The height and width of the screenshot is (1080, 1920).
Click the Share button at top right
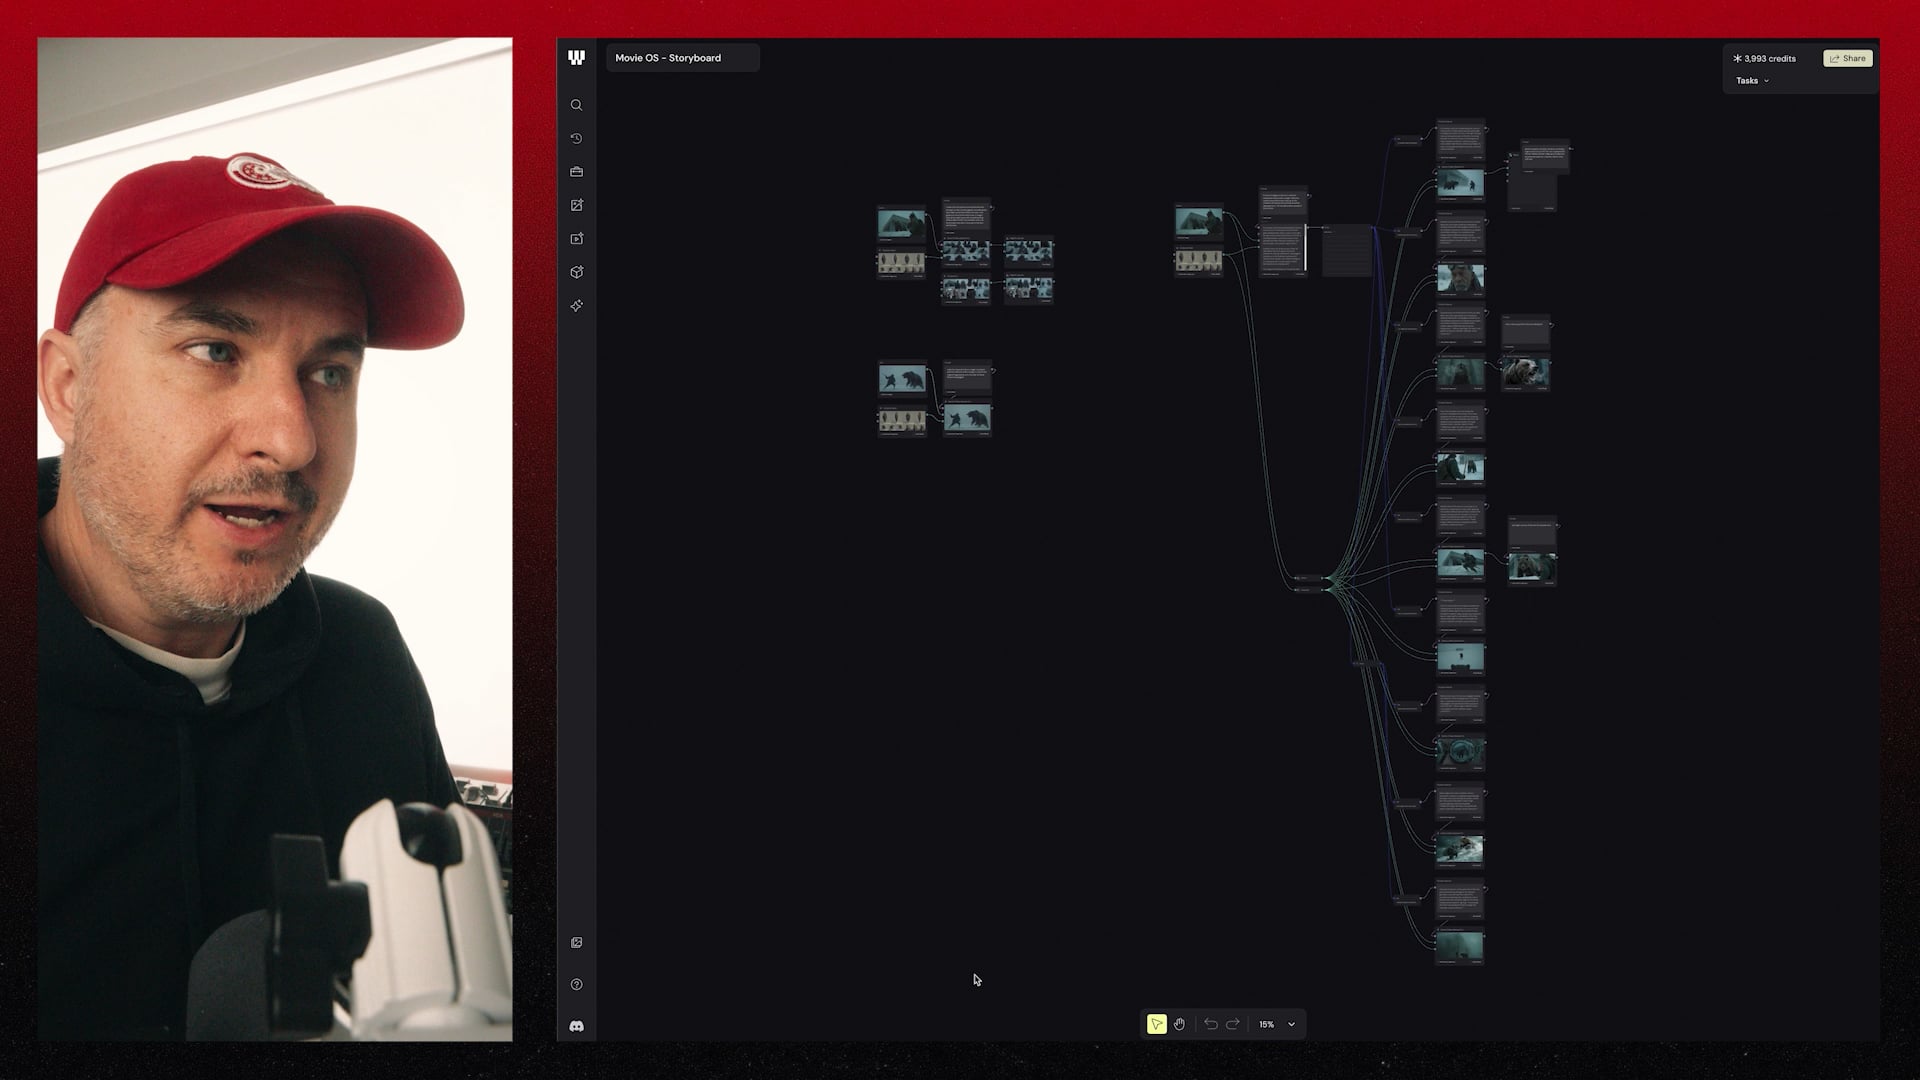coord(1847,58)
